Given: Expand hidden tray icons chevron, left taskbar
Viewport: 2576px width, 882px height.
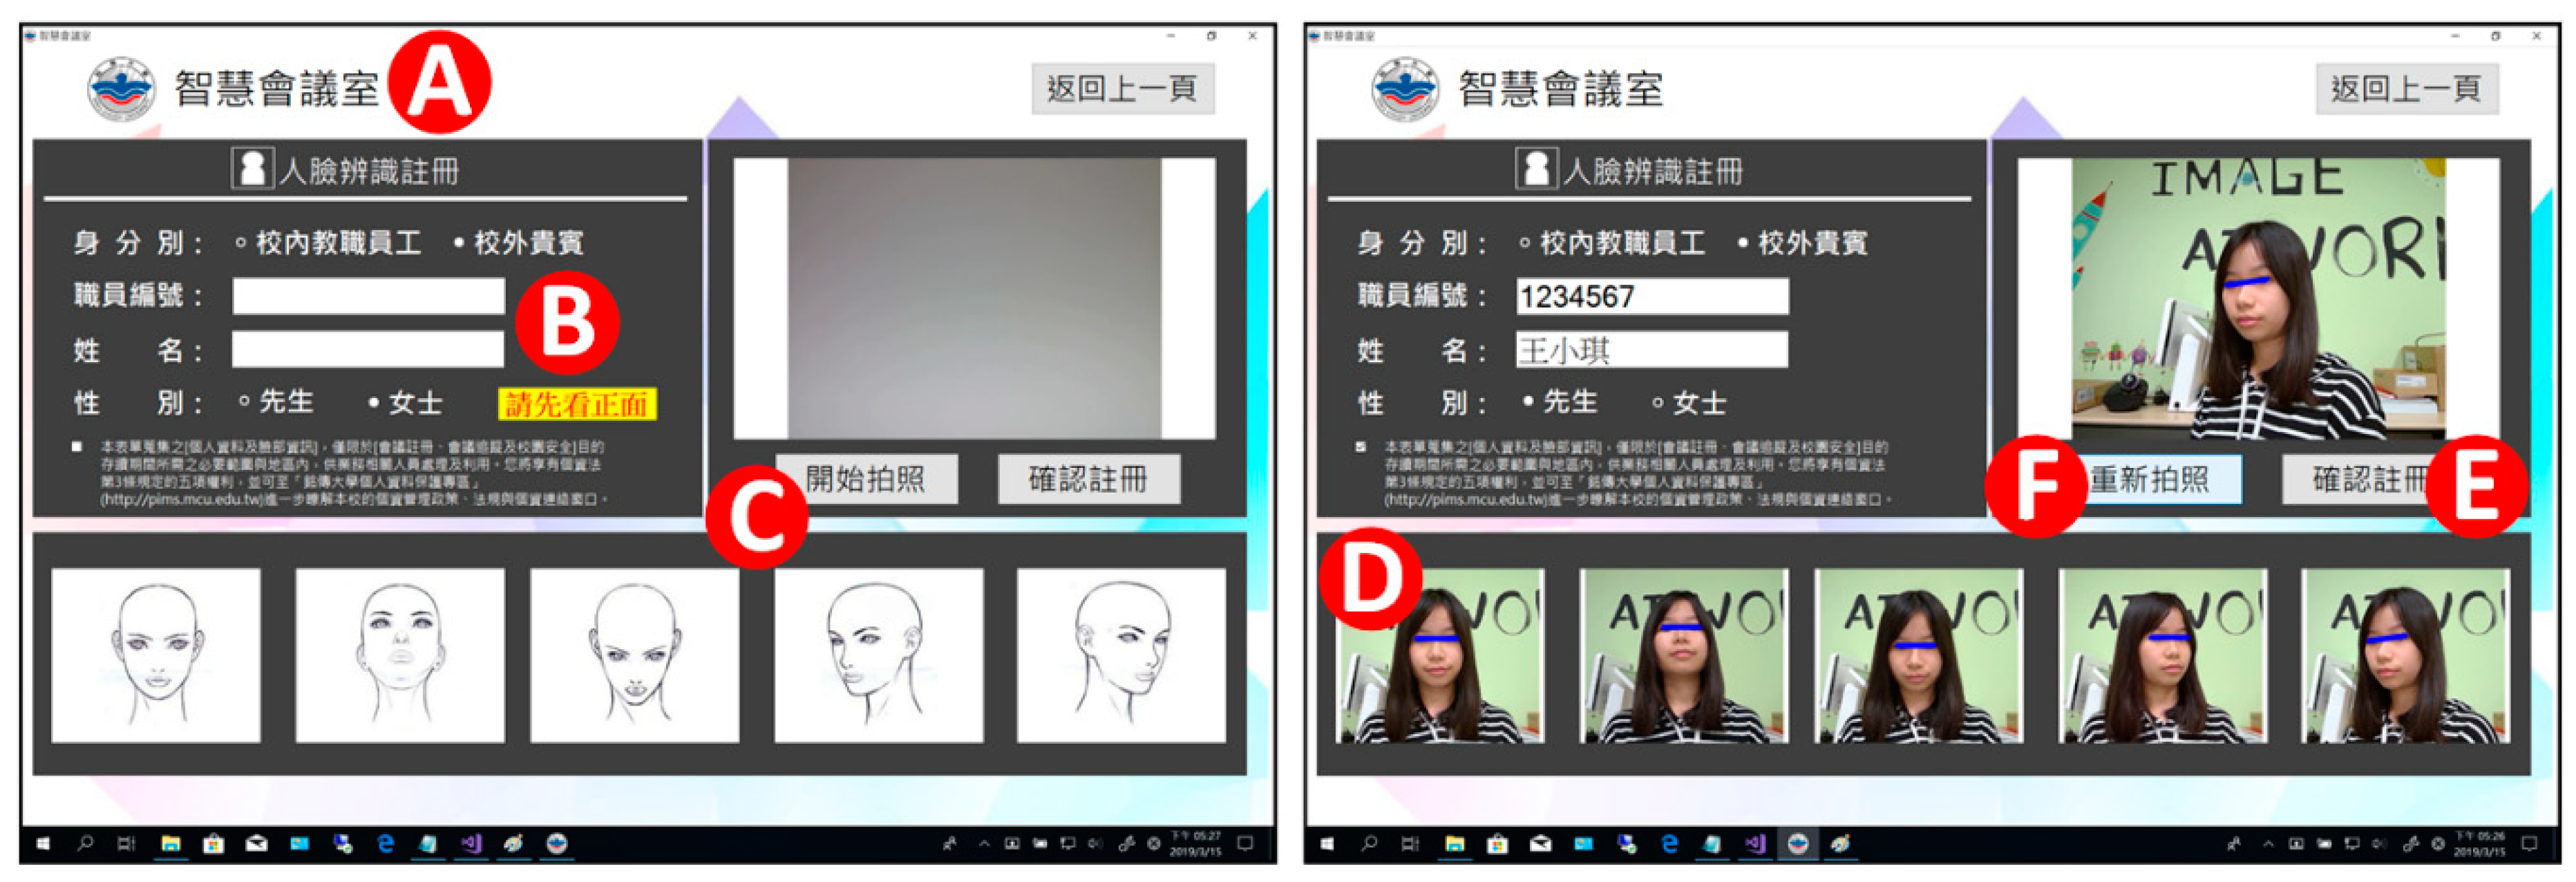Looking at the screenshot, I should [983, 843].
